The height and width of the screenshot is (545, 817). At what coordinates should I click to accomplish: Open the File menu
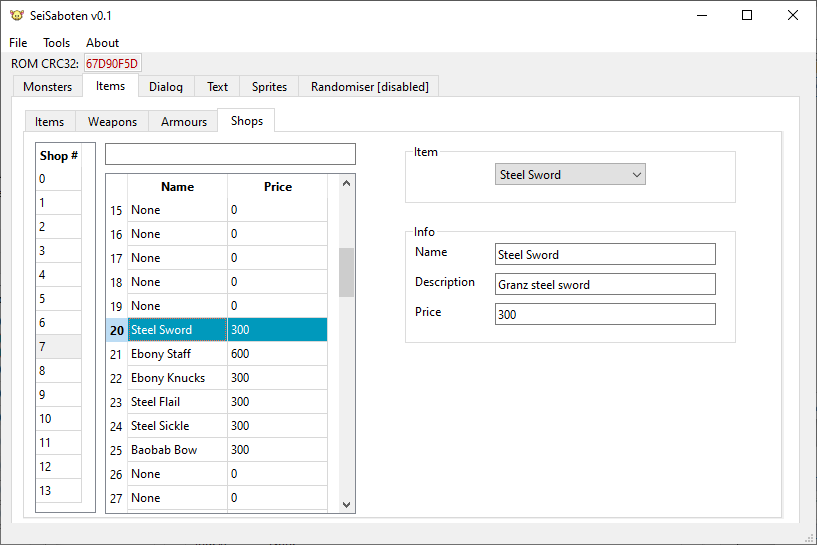[x=18, y=43]
